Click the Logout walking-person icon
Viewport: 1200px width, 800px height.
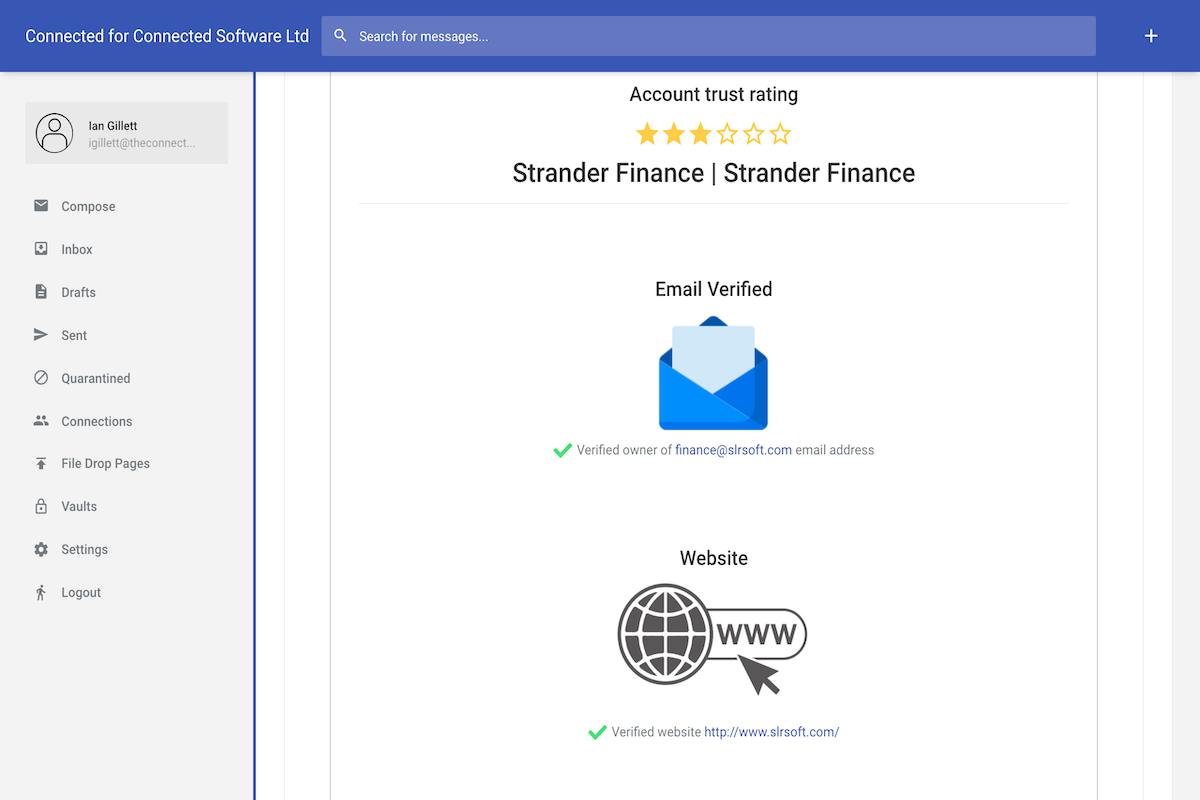point(41,593)
